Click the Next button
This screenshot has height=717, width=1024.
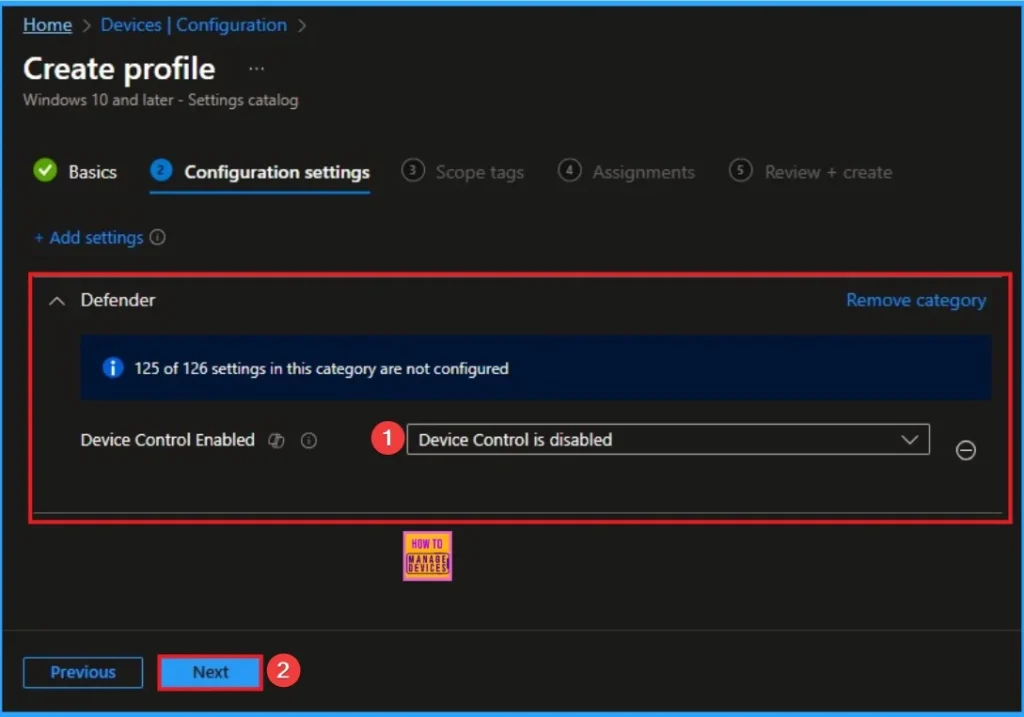(x=209, y=672)
